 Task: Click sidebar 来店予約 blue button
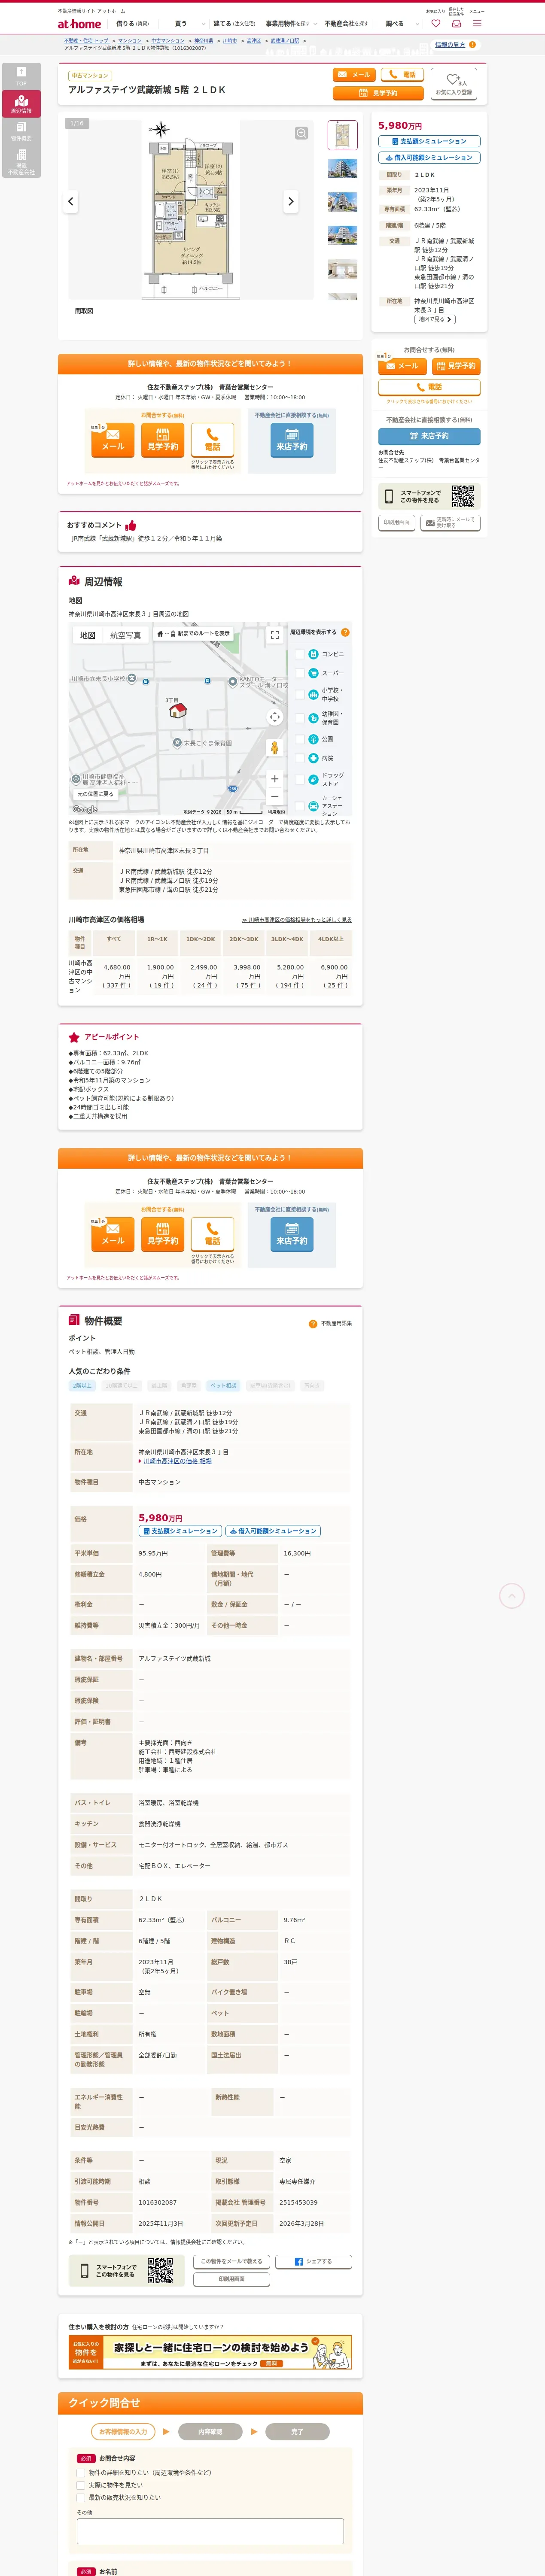click(429, 436)
